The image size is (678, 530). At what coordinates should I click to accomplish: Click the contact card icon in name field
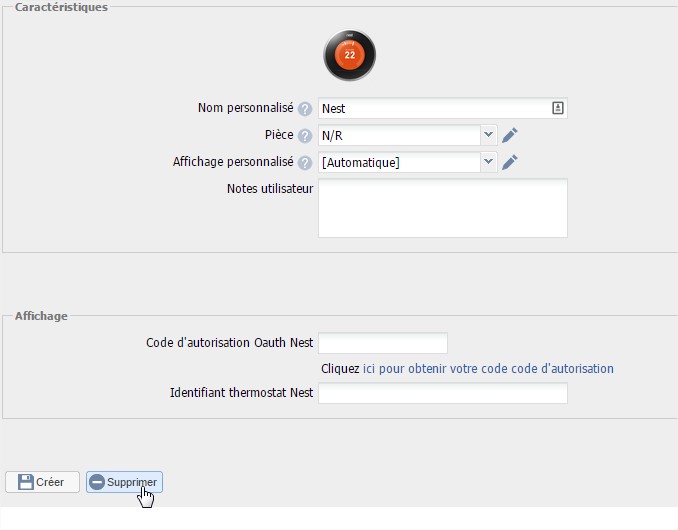pos(557,108)
